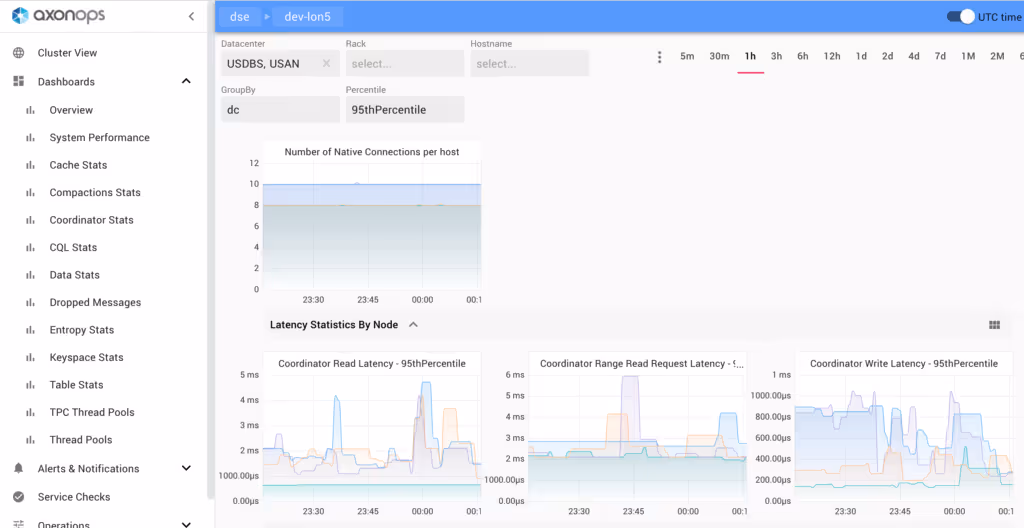Click the dse breadcrumb
The width and height of the screenshot is (1024, 528).
click(x=240, y=17)
